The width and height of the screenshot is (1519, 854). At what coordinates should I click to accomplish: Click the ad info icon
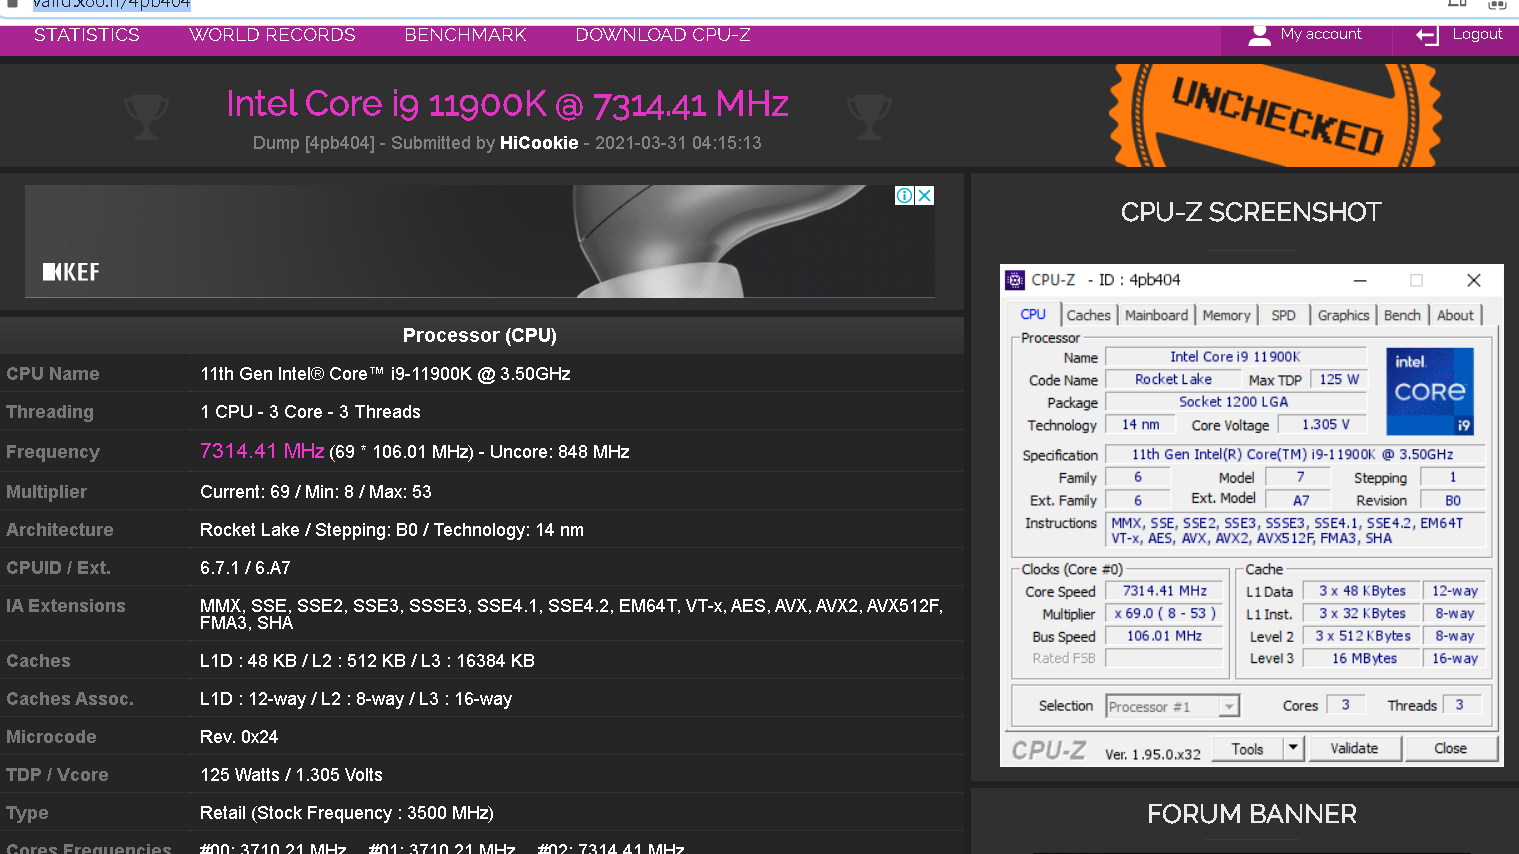coord(904,195)
